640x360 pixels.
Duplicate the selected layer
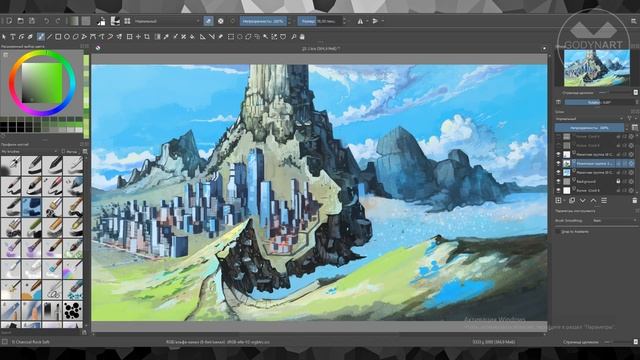click(x=572, y=200)
